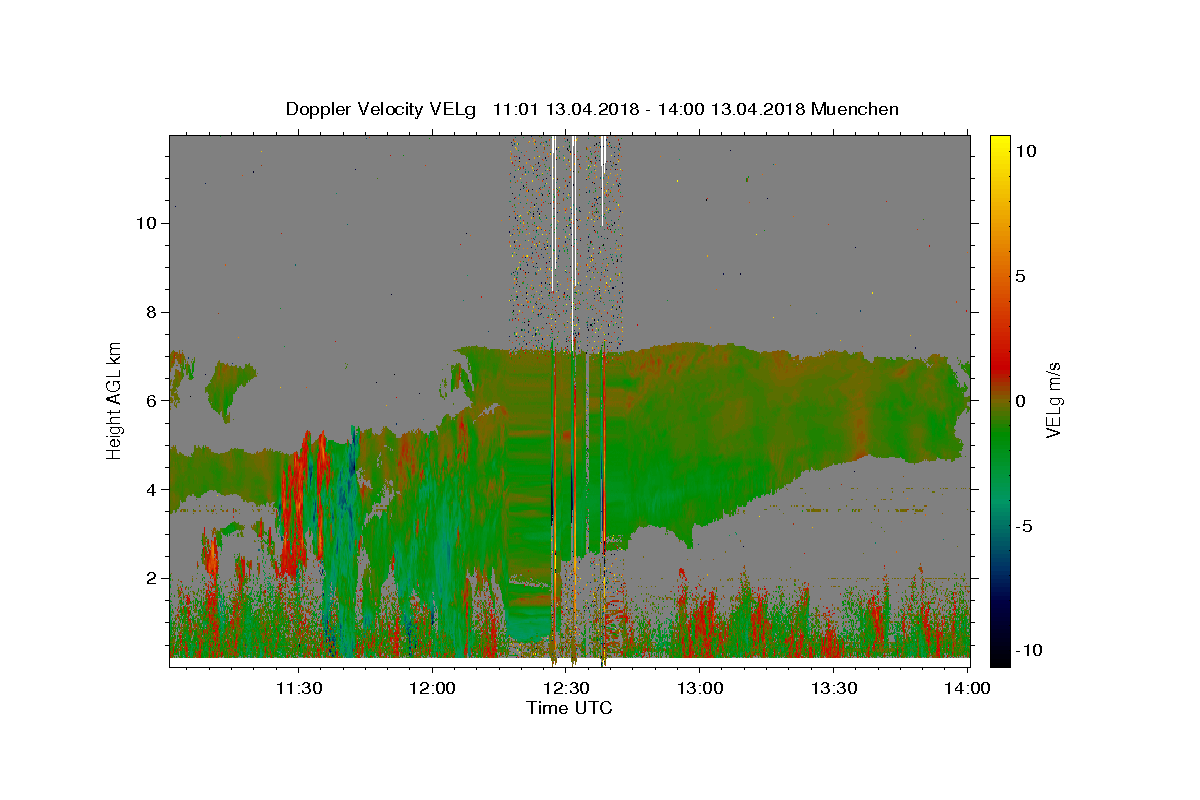
Task: Click the colorbar label '10'
Action: (1026, 150)
